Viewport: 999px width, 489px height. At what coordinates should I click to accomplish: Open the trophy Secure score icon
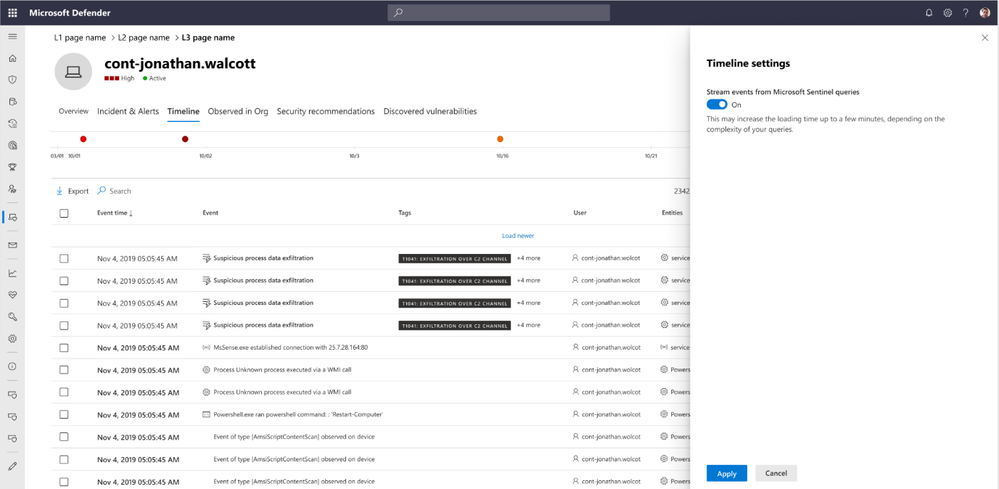[x=12, y=167]
